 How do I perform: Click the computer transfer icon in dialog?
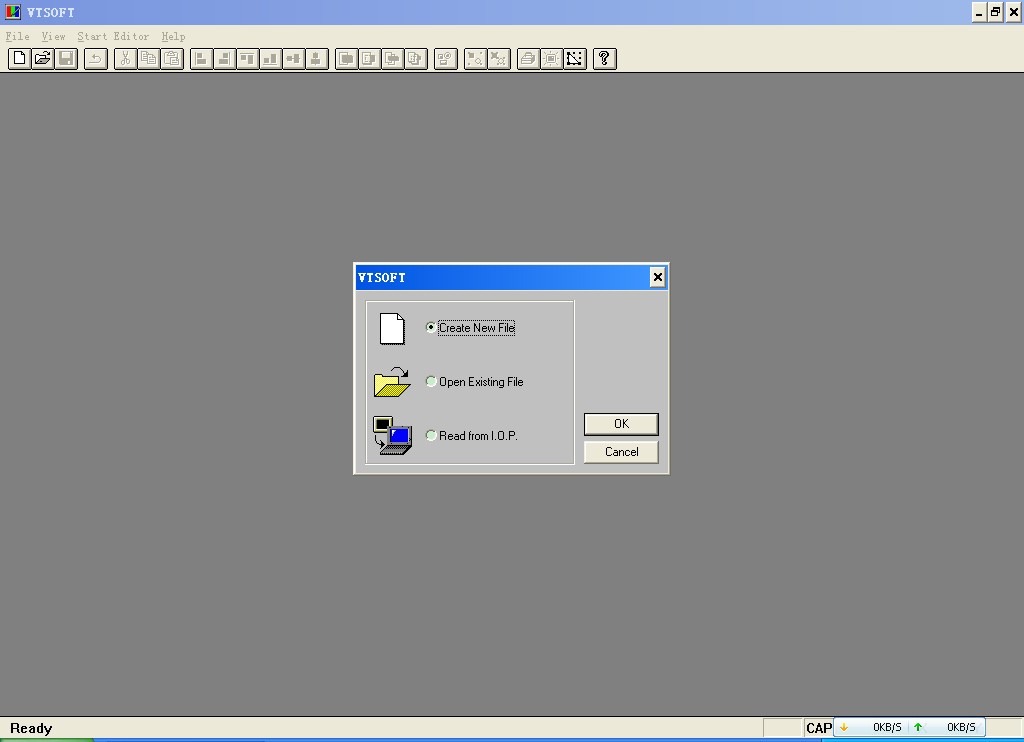tap(392, 436)
